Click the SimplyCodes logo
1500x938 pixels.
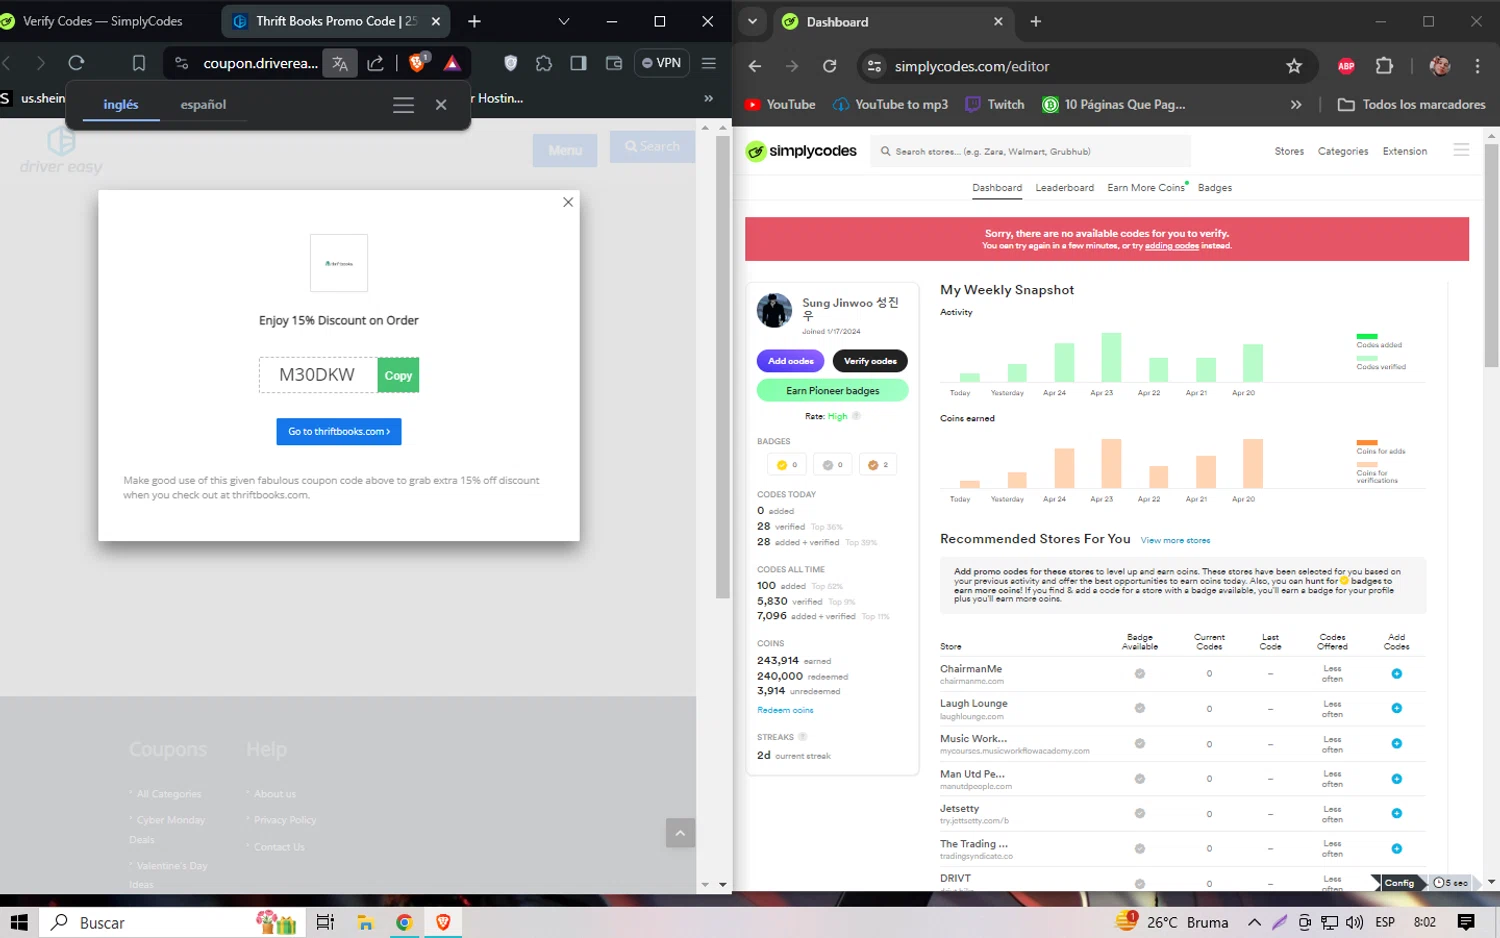click(802, 151)
